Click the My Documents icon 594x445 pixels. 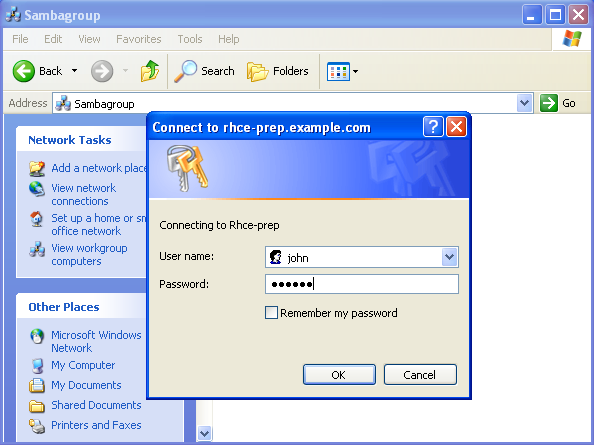click(37, 386)
